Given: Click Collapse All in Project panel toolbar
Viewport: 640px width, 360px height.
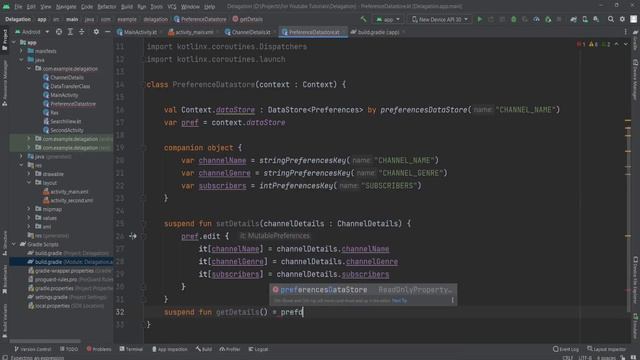Looking at the screenshot, I should point(82,32).
